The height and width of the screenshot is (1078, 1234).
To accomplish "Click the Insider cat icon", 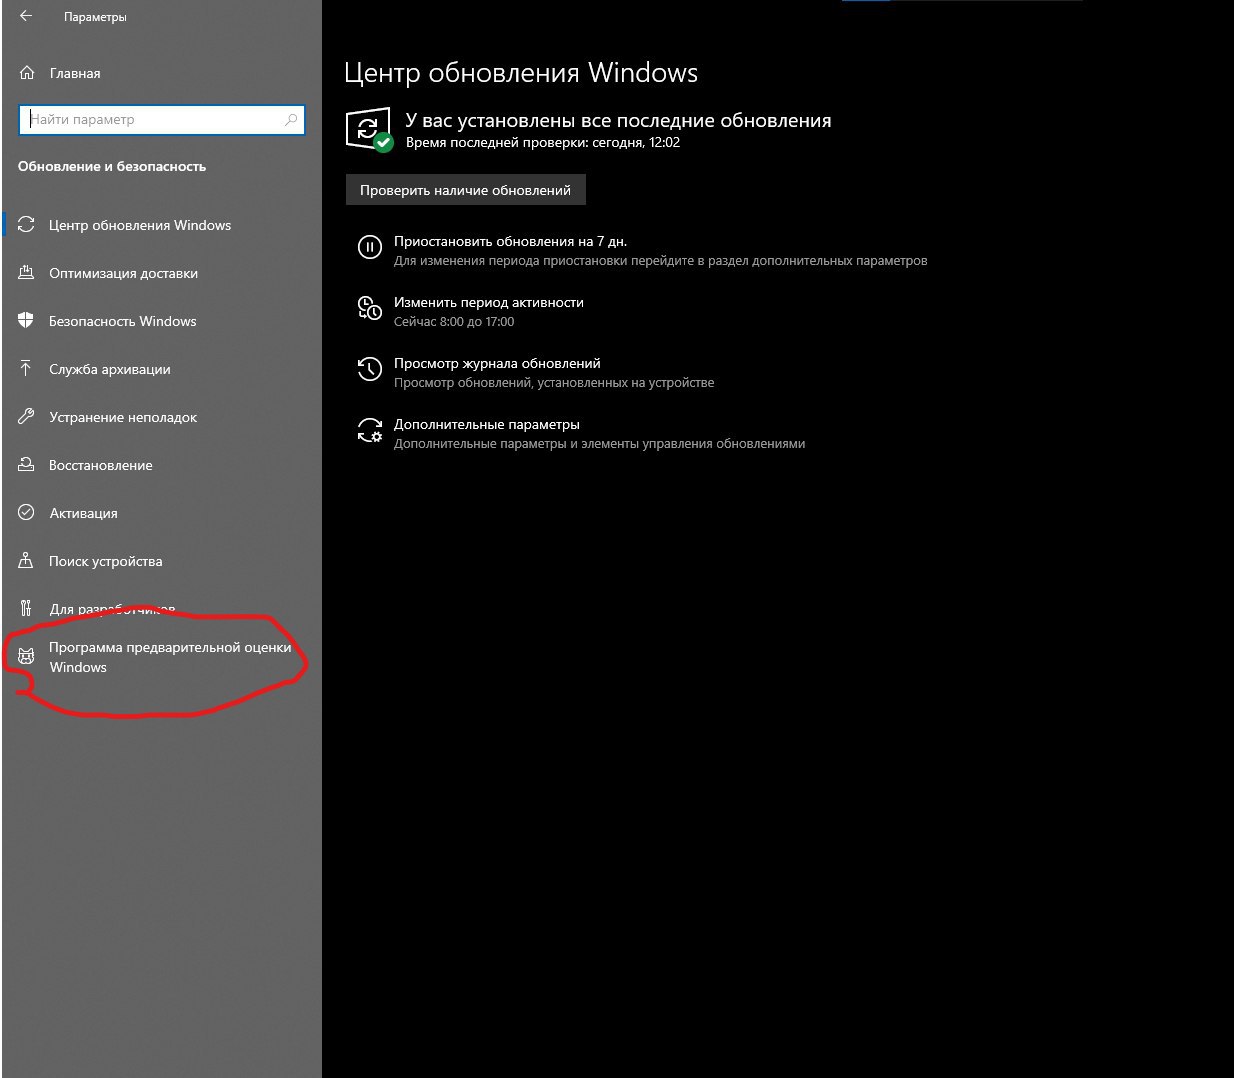I will coord(27,657).
